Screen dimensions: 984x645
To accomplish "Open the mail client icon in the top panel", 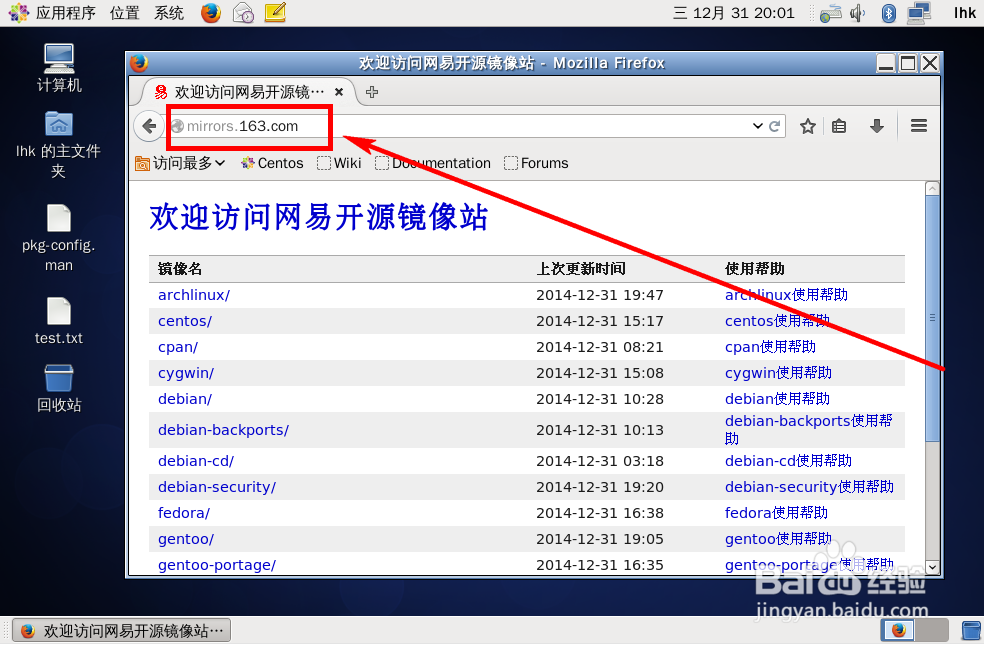I will pos(243,13).
